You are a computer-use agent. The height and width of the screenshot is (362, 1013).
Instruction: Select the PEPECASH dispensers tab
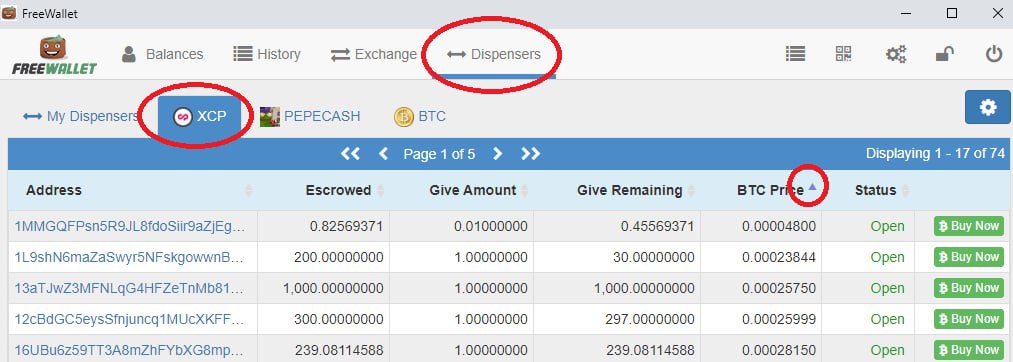310,116
